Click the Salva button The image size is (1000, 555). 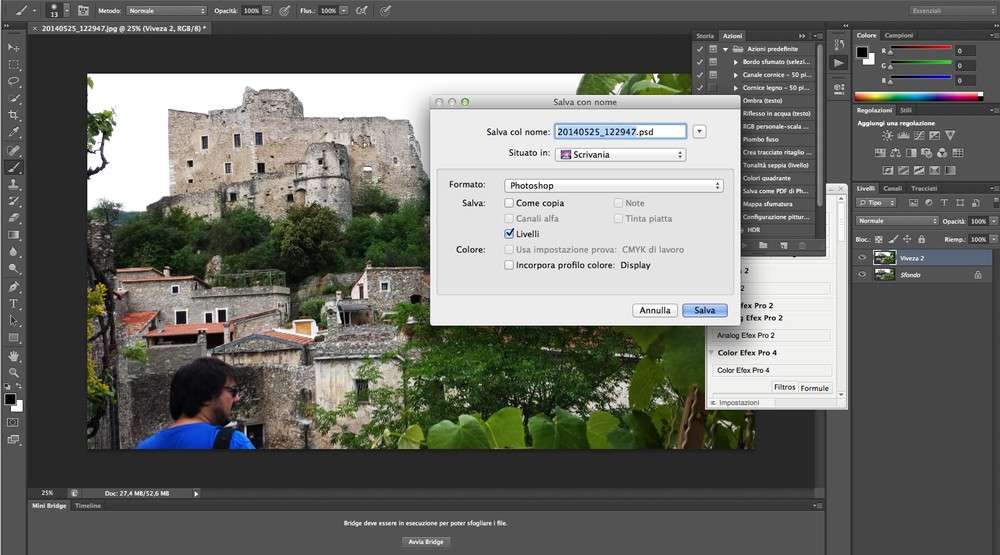tap(704, 310)
